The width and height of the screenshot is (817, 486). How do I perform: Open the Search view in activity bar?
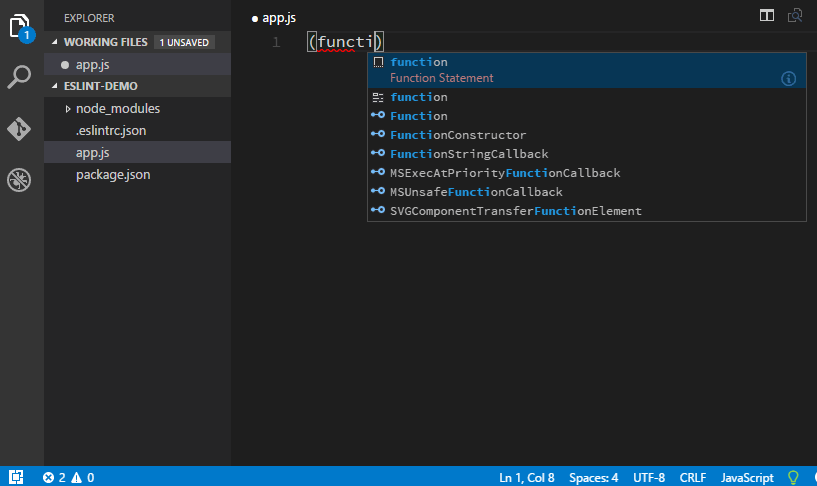[19, 77]
